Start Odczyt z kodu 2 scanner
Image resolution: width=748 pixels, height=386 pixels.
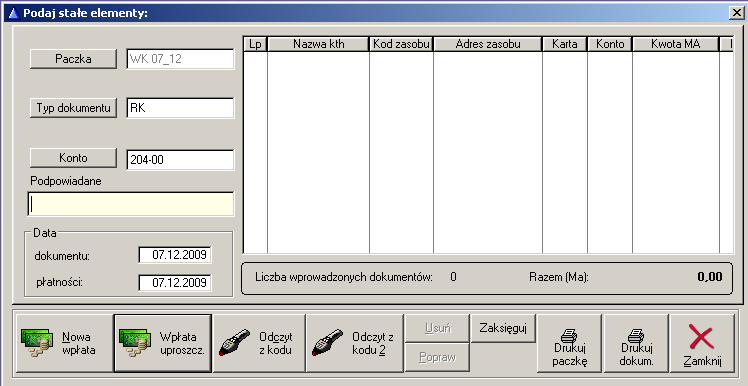click(354, 343)
